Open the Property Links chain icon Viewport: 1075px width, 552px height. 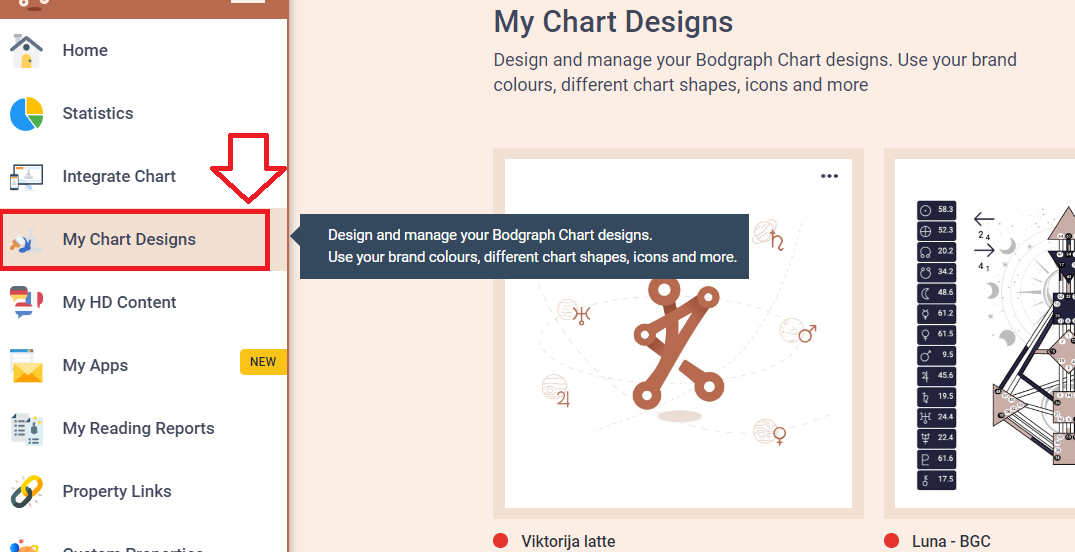tap(26, 492)
